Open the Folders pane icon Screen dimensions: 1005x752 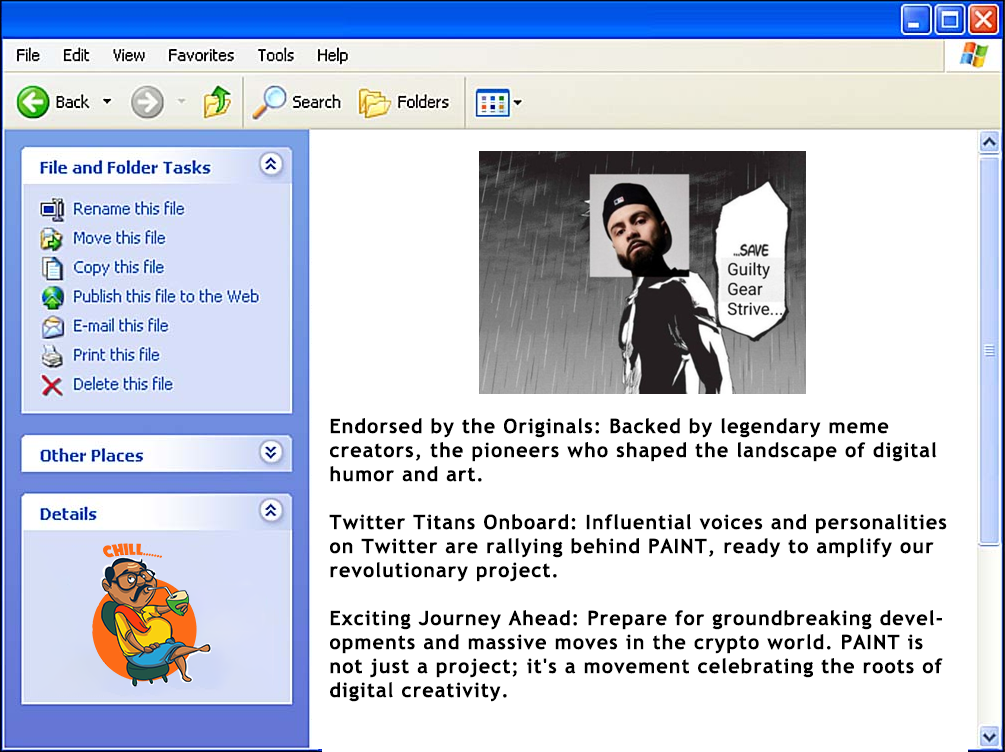[374, 103]
